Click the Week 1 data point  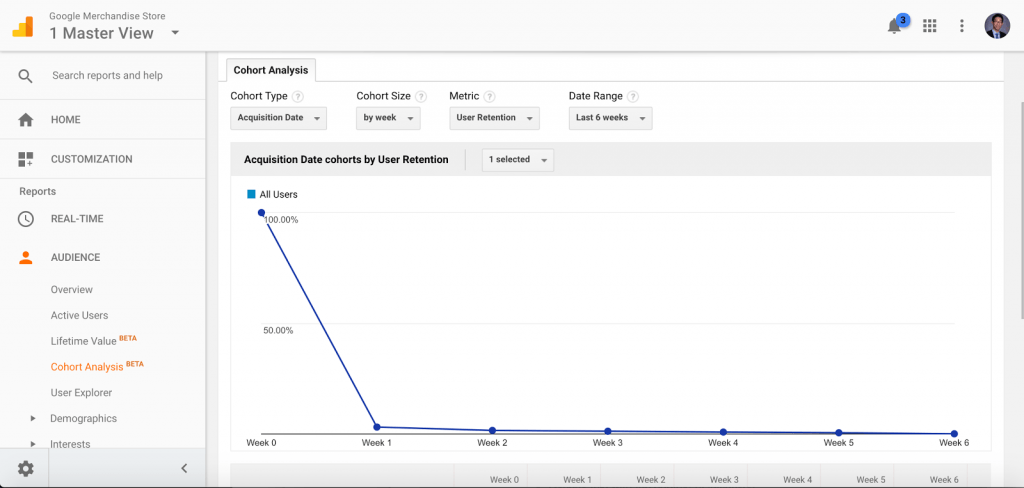coord(377,427)
